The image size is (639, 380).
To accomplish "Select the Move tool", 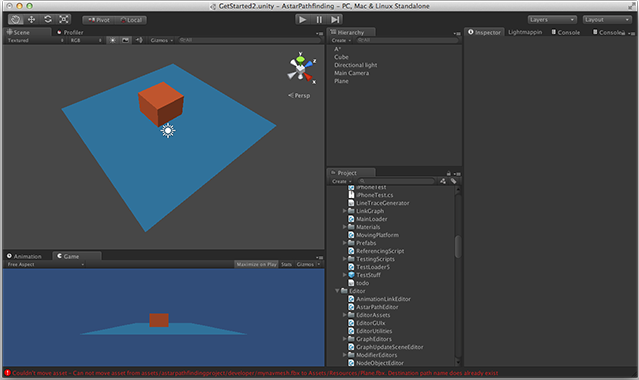I will pos(31,20).
